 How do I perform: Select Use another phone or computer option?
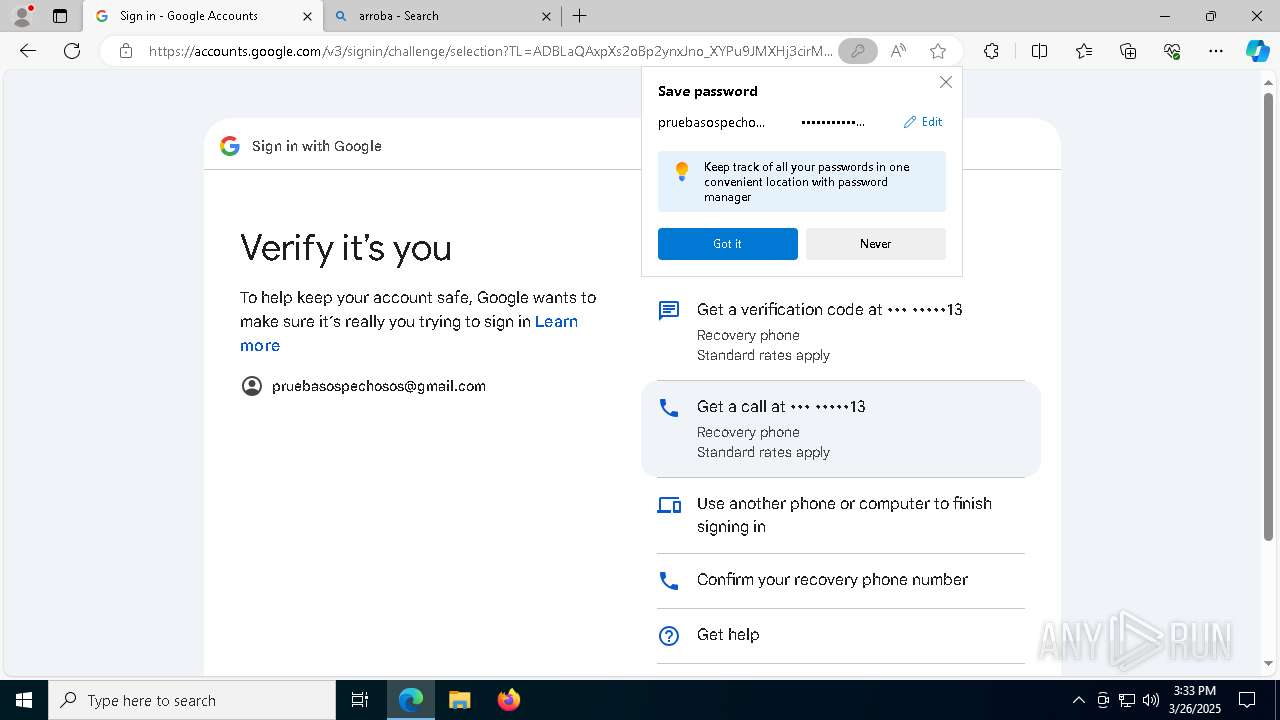[x=840, y=515]
